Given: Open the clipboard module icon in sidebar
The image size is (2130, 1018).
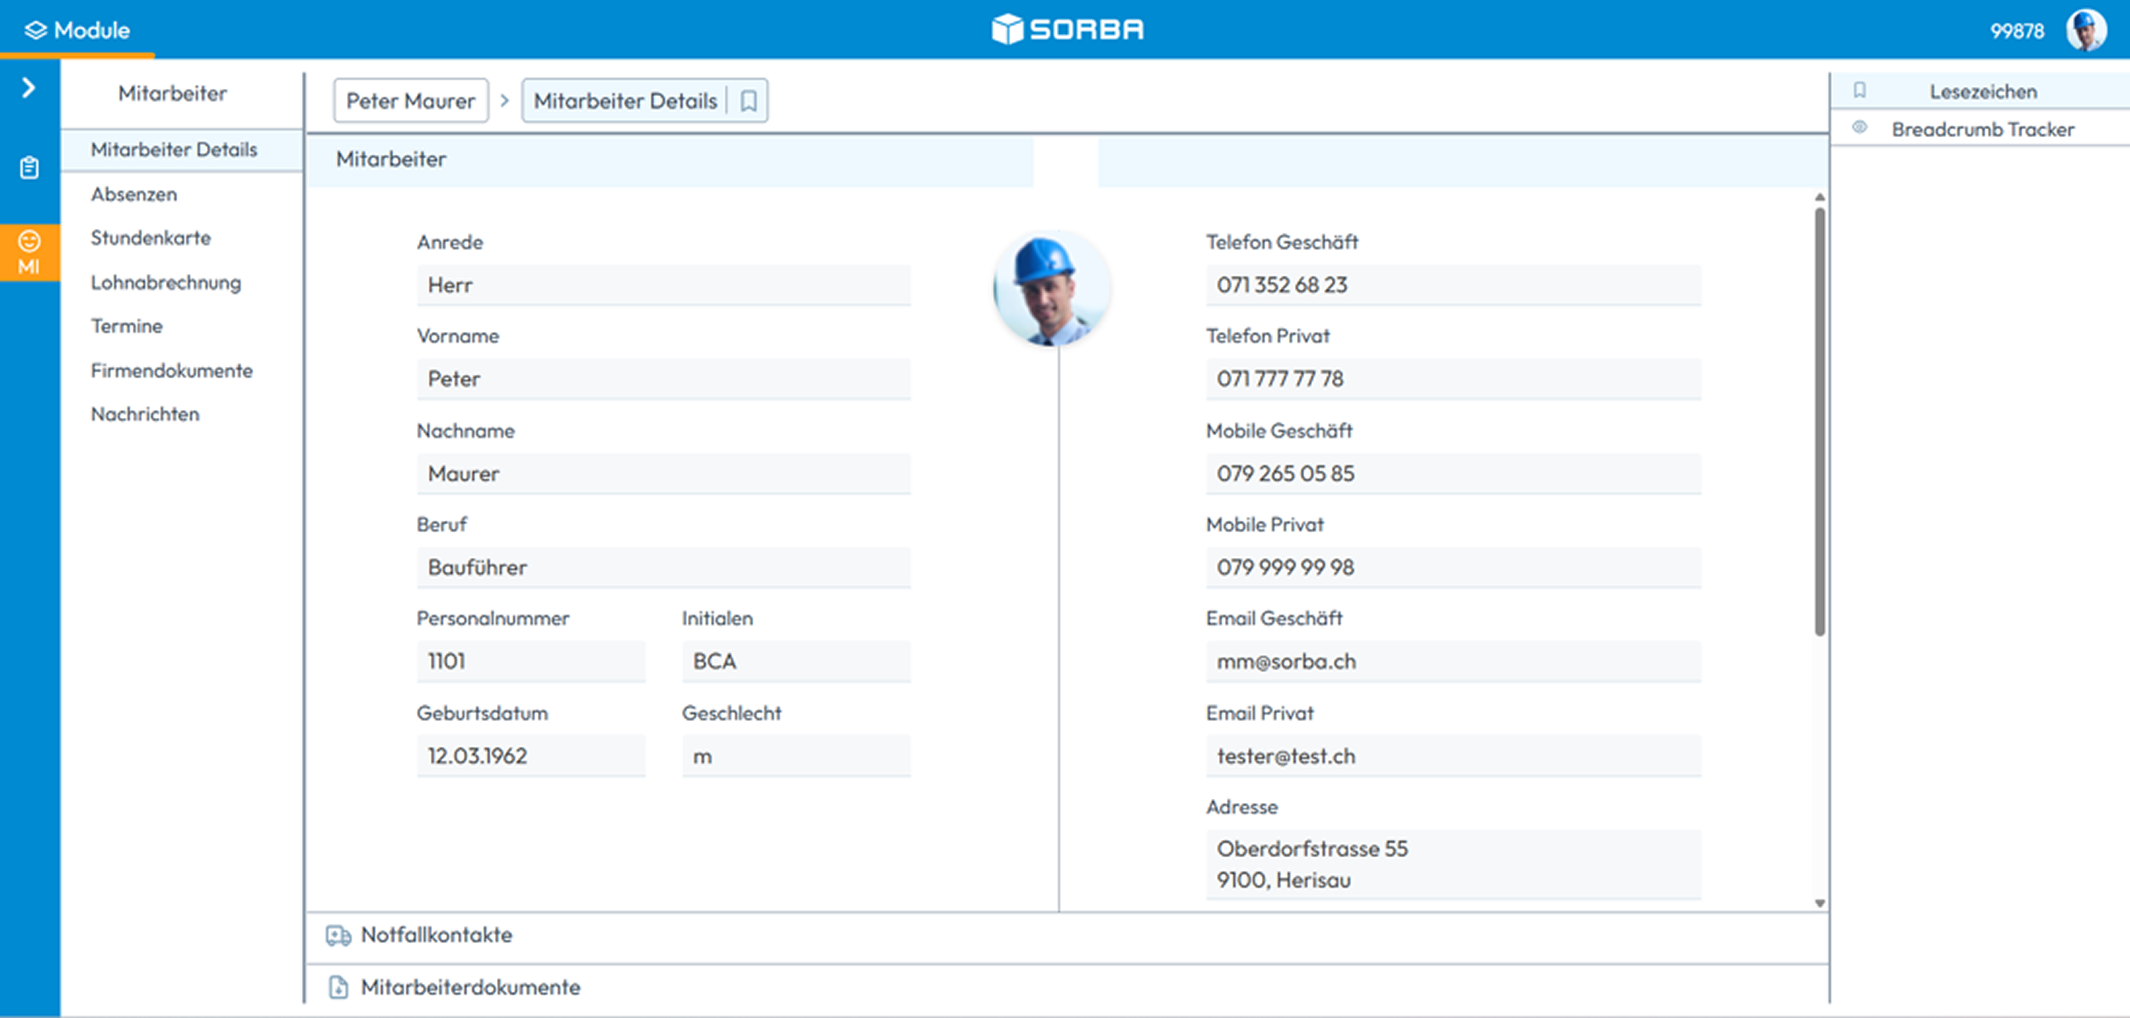Looking at the screenshot, I should 29,167.
